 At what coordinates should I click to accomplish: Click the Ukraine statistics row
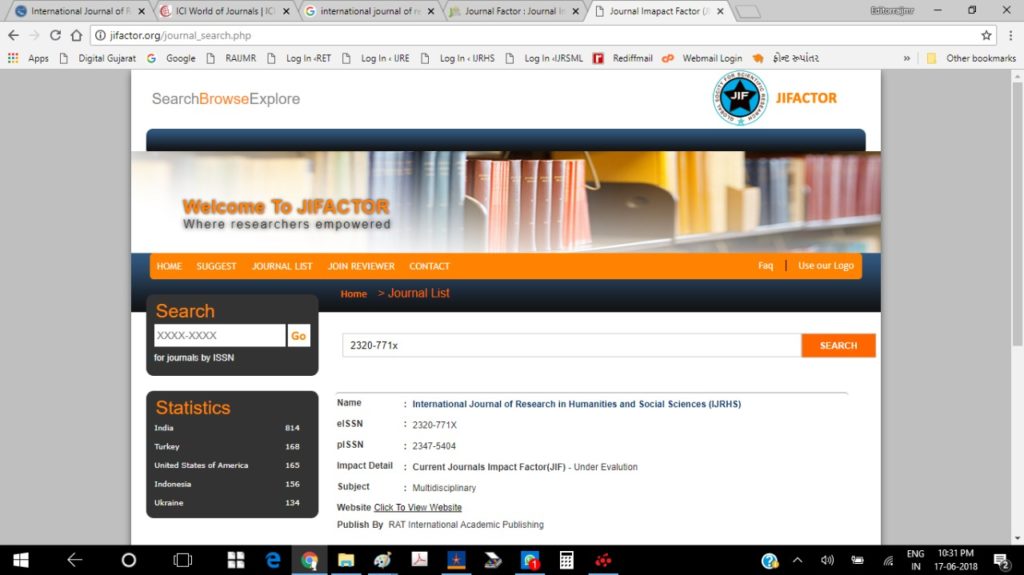click(x=227, y=503)
